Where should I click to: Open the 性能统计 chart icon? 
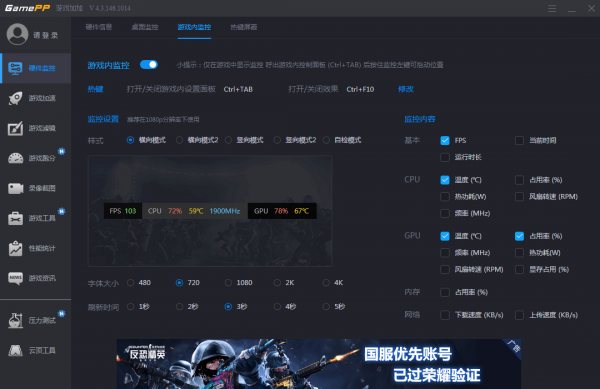15,248
